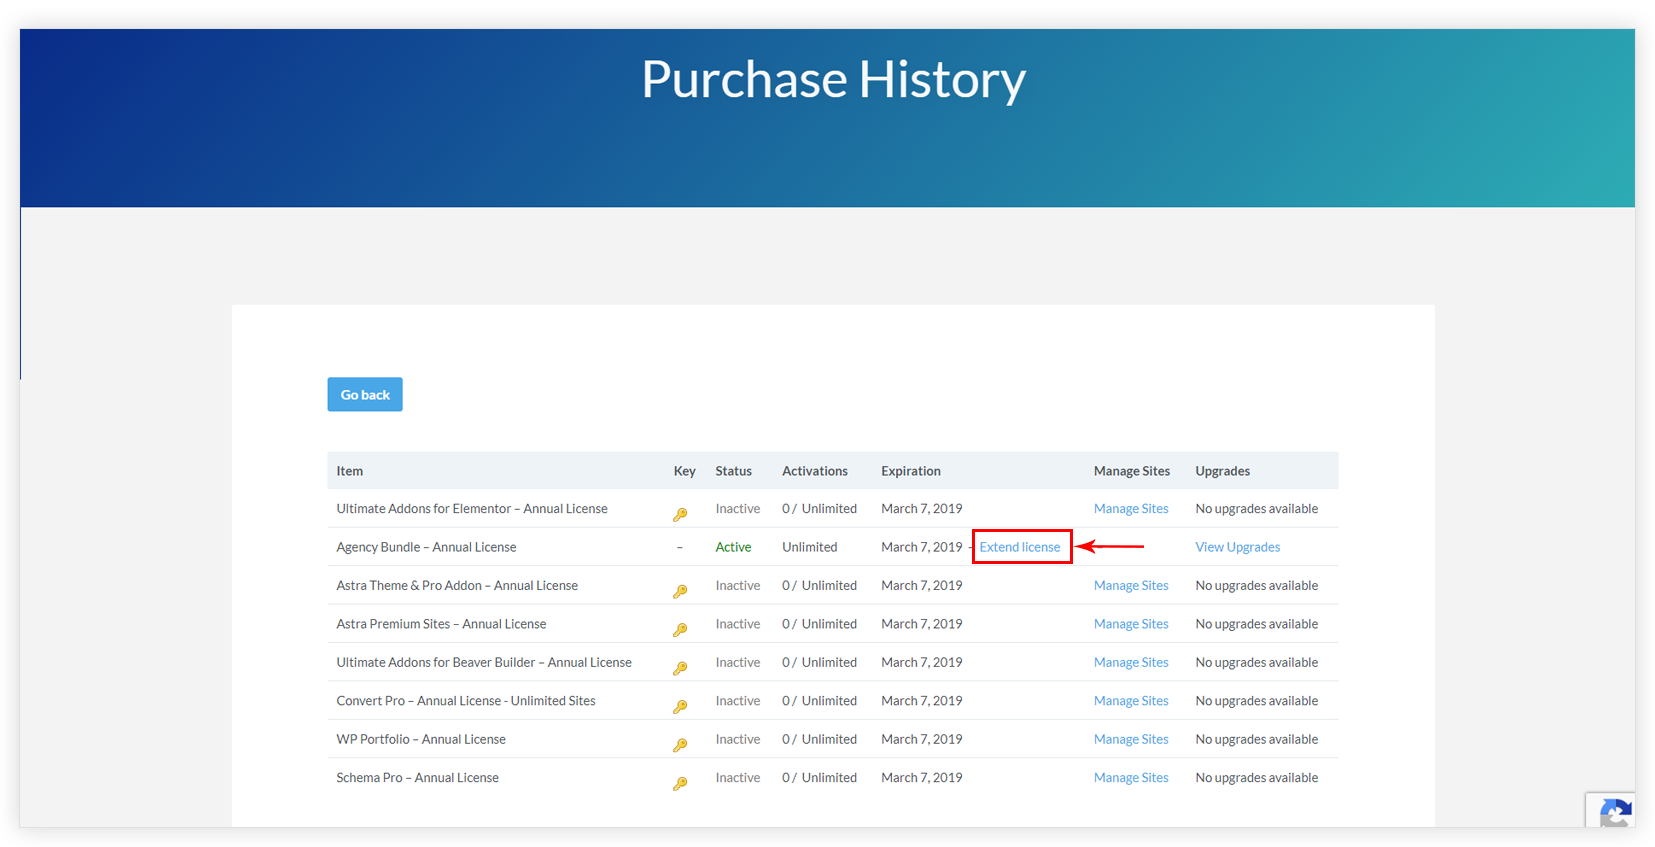This screenshot has height=847, width=1655.
Task: Click the reCAPTCHA badge icon
Action: (1615, 812)
